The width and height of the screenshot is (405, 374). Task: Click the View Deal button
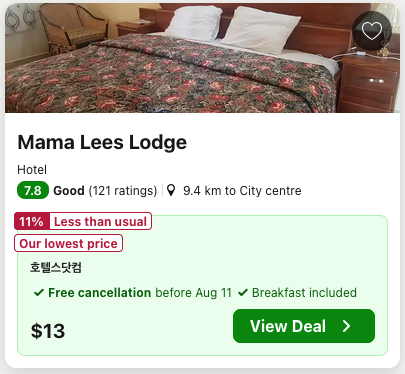[x=304, y=326]
